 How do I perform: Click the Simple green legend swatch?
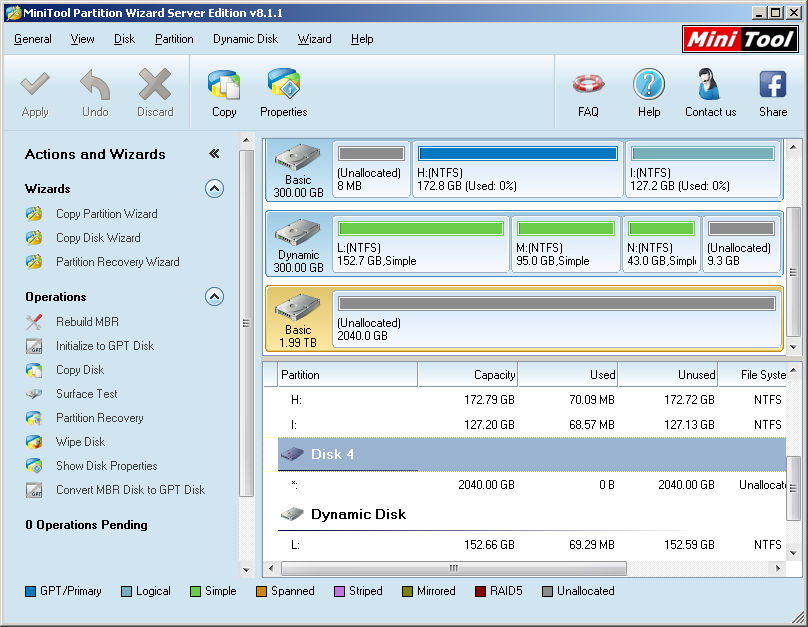(x=195, y=591)
